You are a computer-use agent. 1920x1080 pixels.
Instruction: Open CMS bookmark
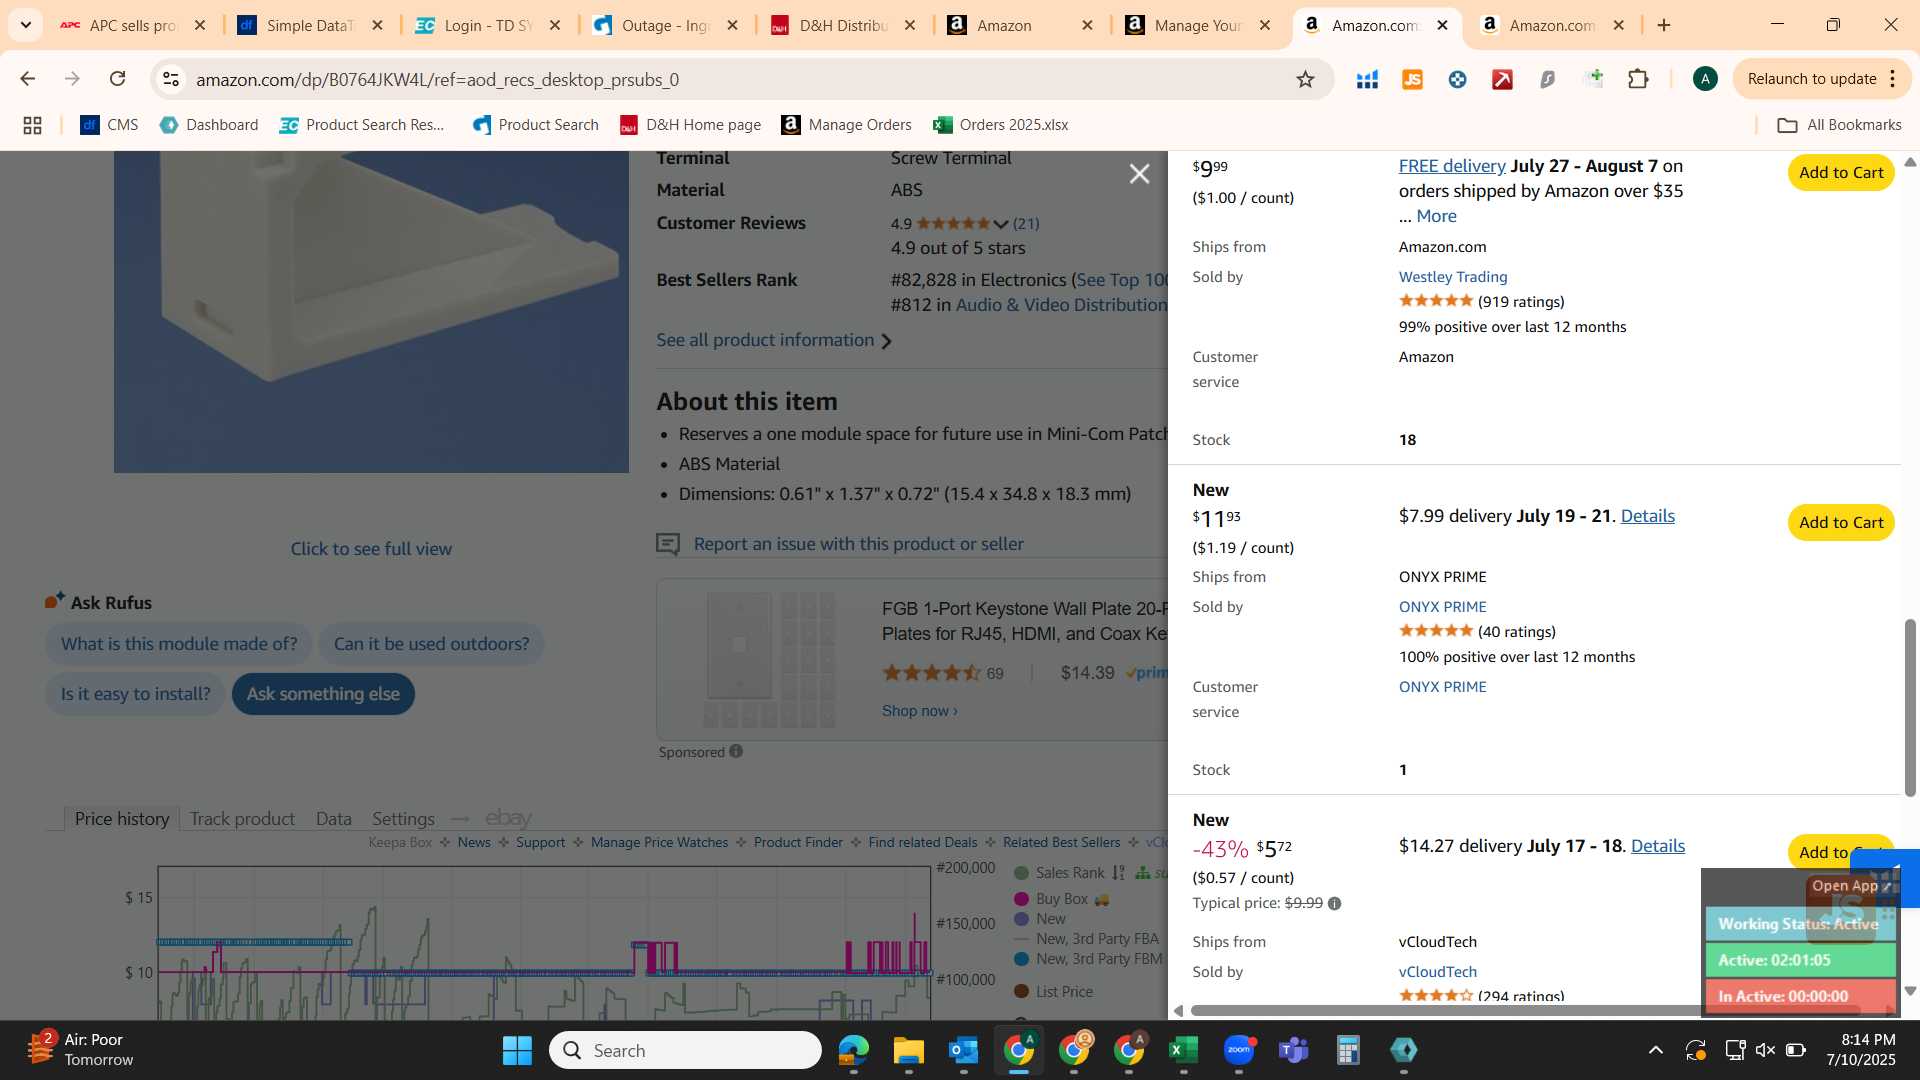tap(109, 125)
